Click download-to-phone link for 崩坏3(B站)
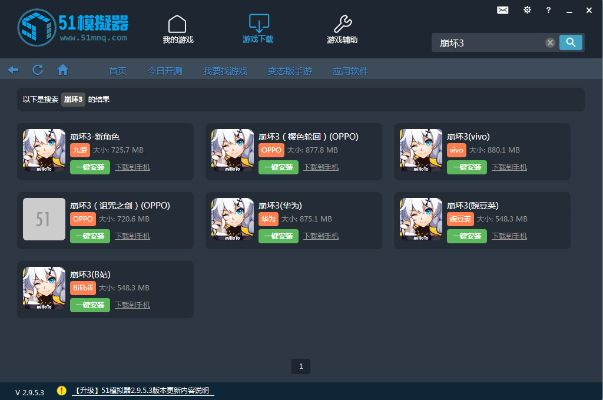603x400 pixels. point(133,305)
